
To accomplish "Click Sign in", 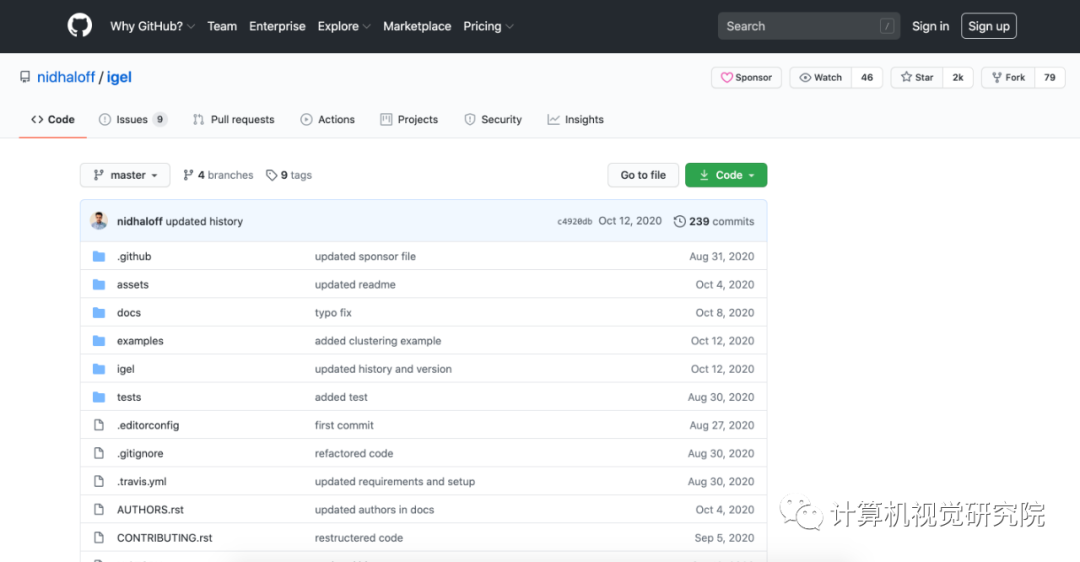I will 931,26.
